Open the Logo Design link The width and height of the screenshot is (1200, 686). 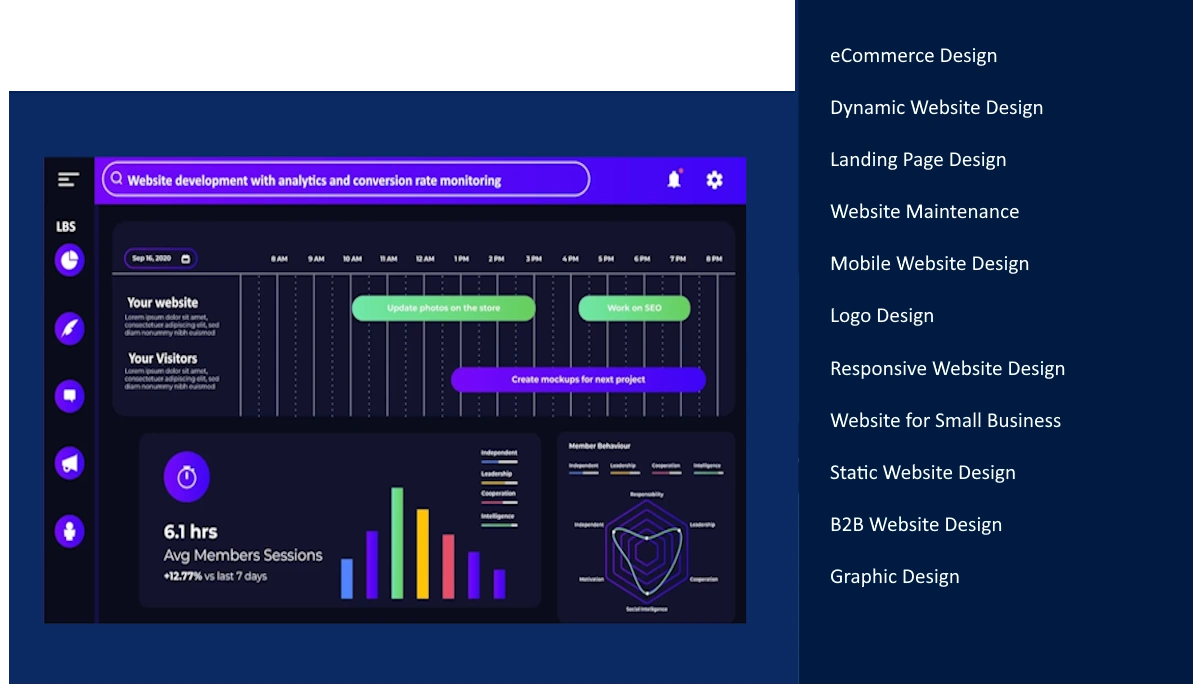[x=881, y=316]
